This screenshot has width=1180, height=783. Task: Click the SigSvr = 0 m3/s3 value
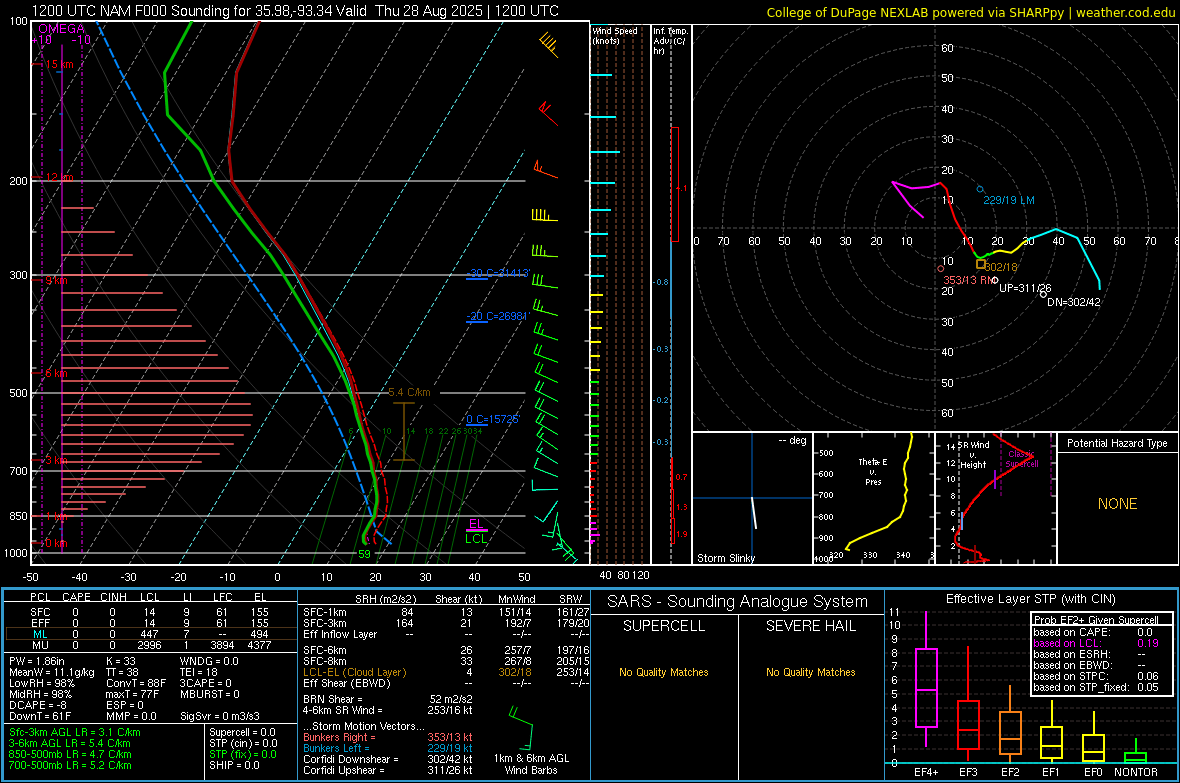tap(220, 716)
